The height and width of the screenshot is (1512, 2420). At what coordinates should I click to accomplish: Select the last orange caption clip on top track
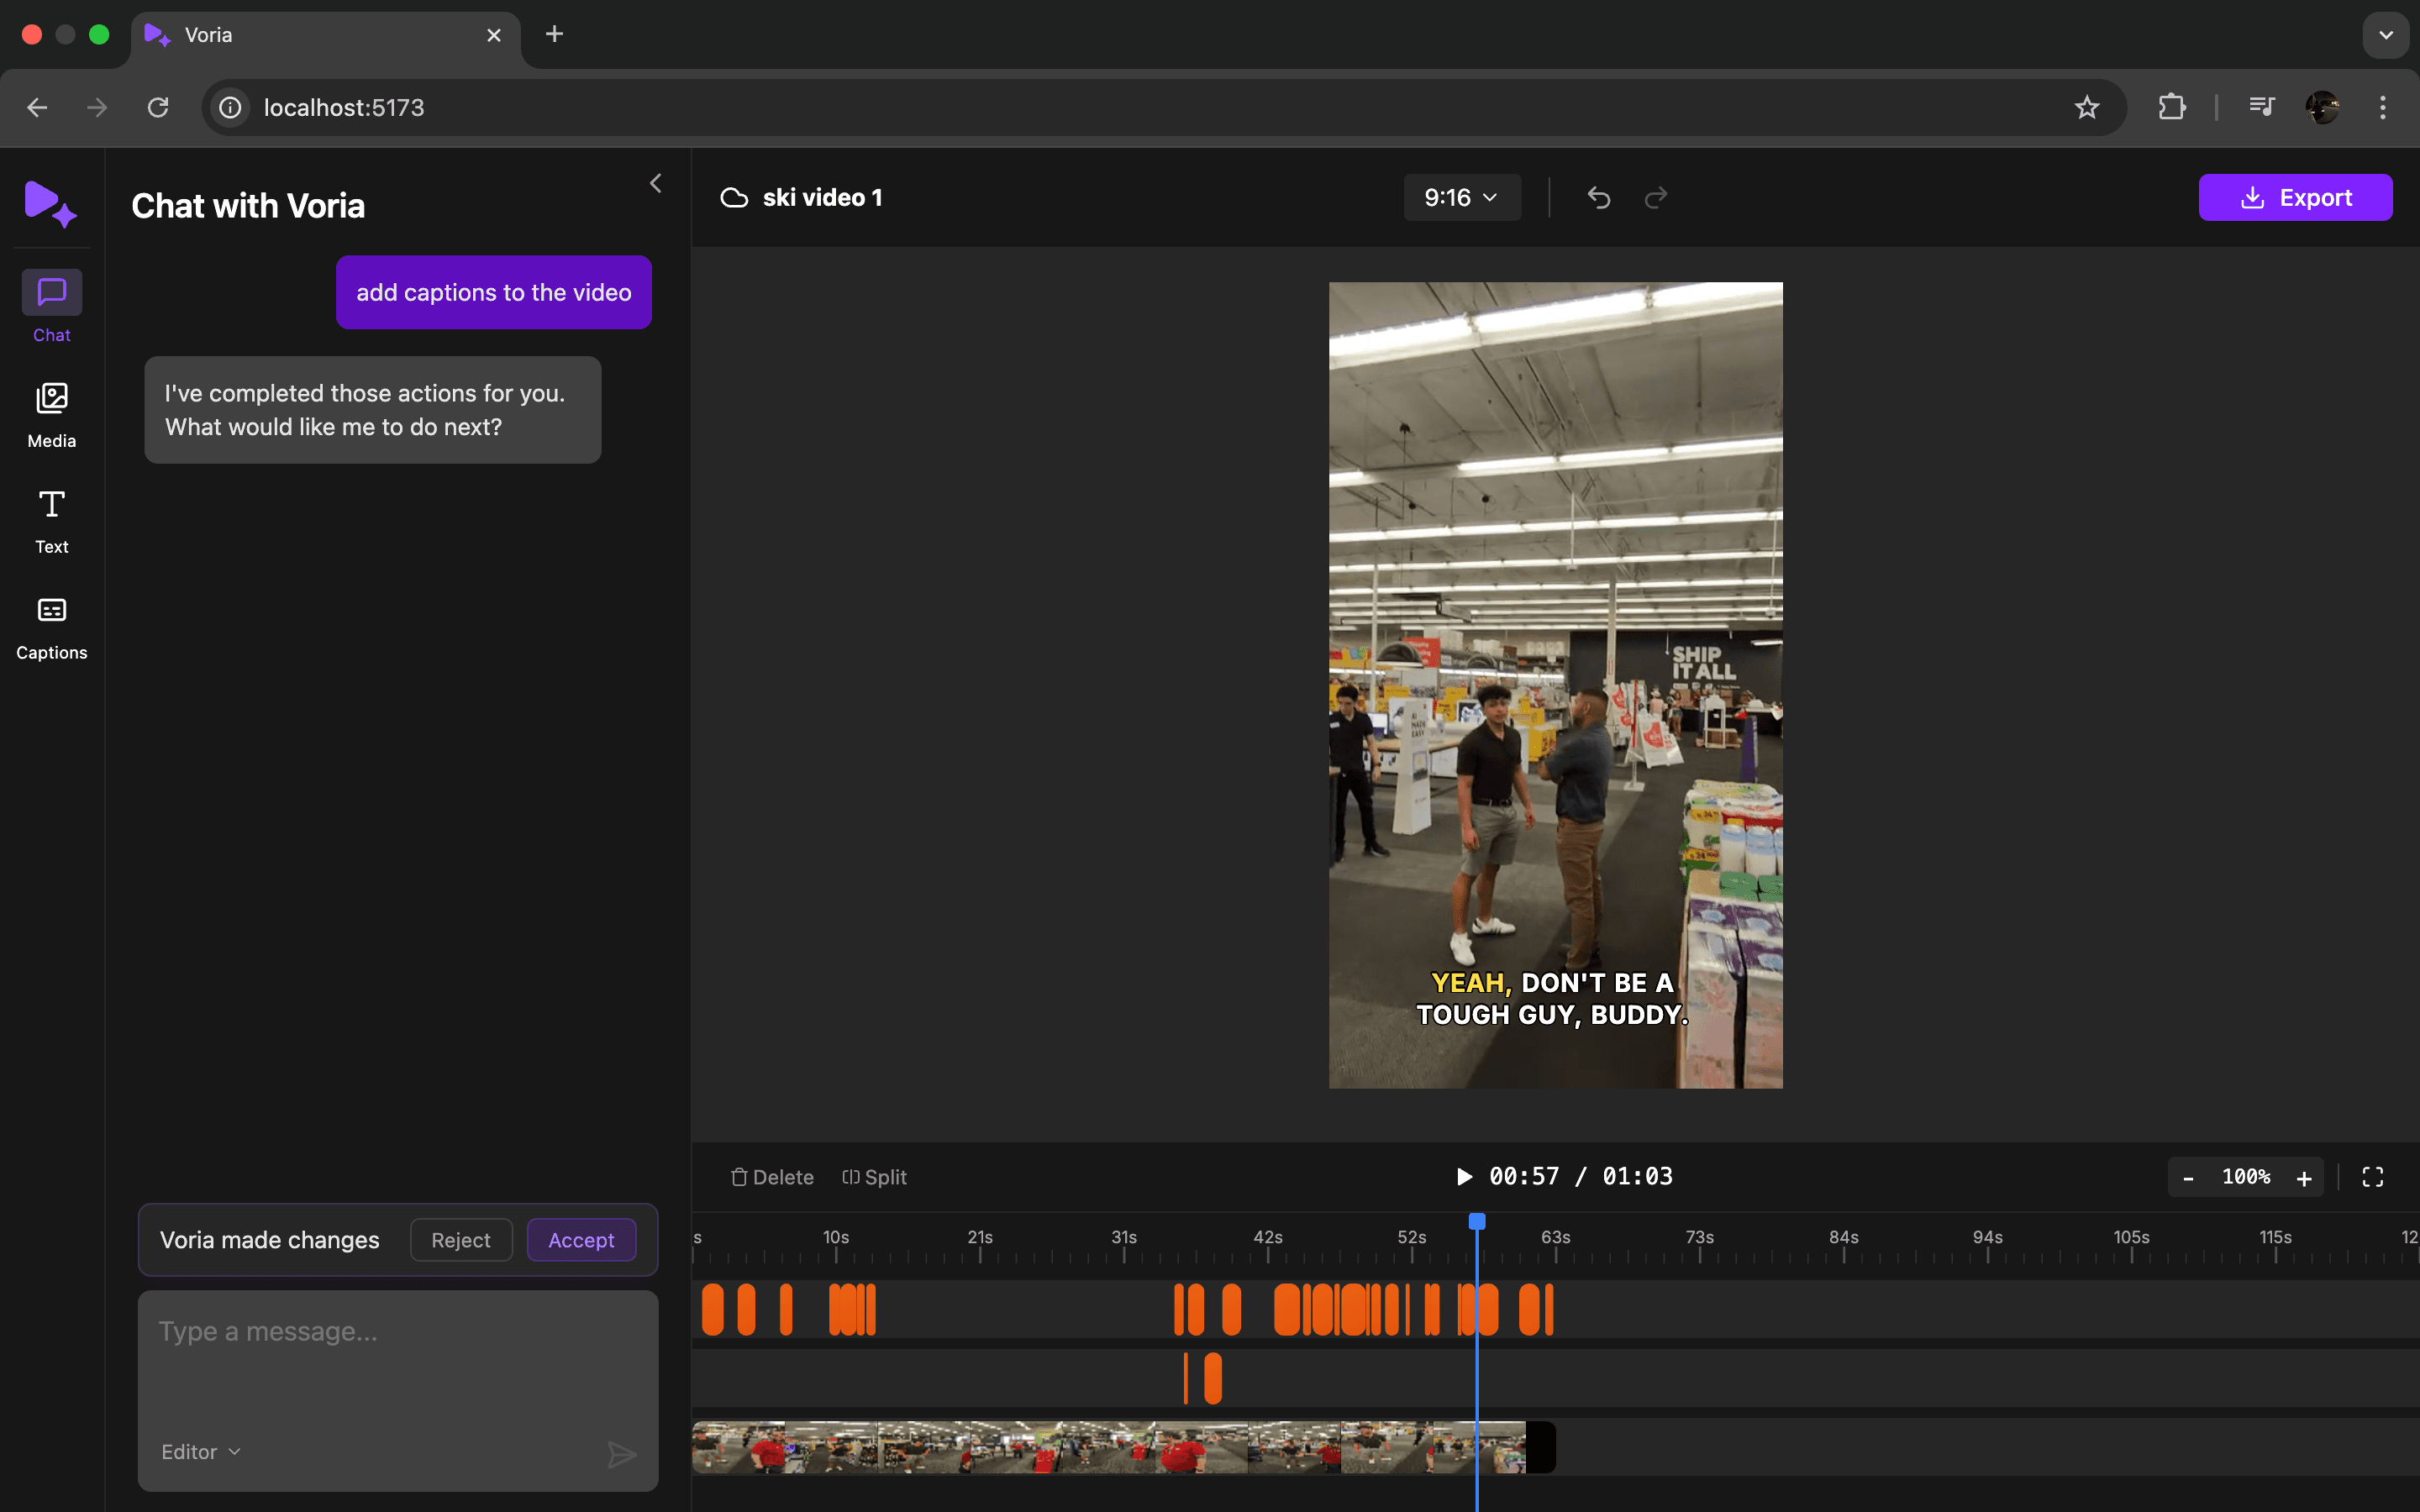(x=1549, y=1309)
